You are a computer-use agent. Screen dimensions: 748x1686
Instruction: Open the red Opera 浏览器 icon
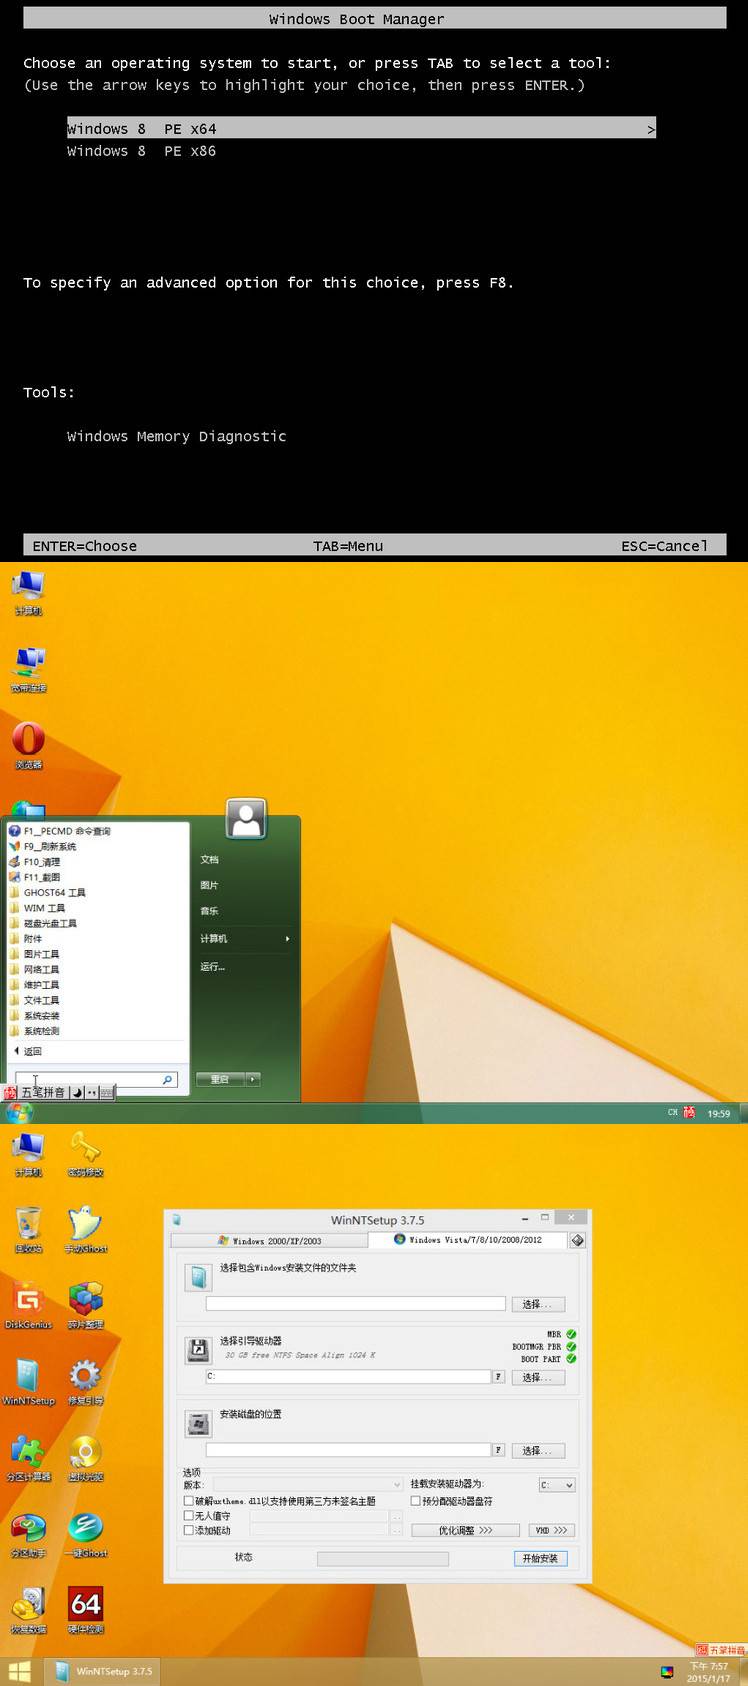coord(28,740)
